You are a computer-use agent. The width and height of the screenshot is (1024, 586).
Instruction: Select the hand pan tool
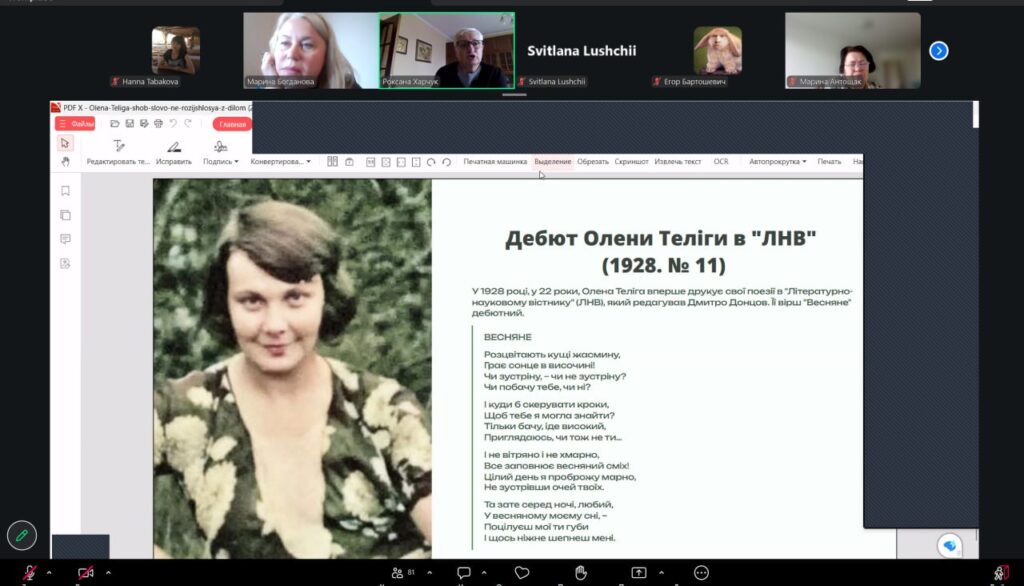[65, 161]
